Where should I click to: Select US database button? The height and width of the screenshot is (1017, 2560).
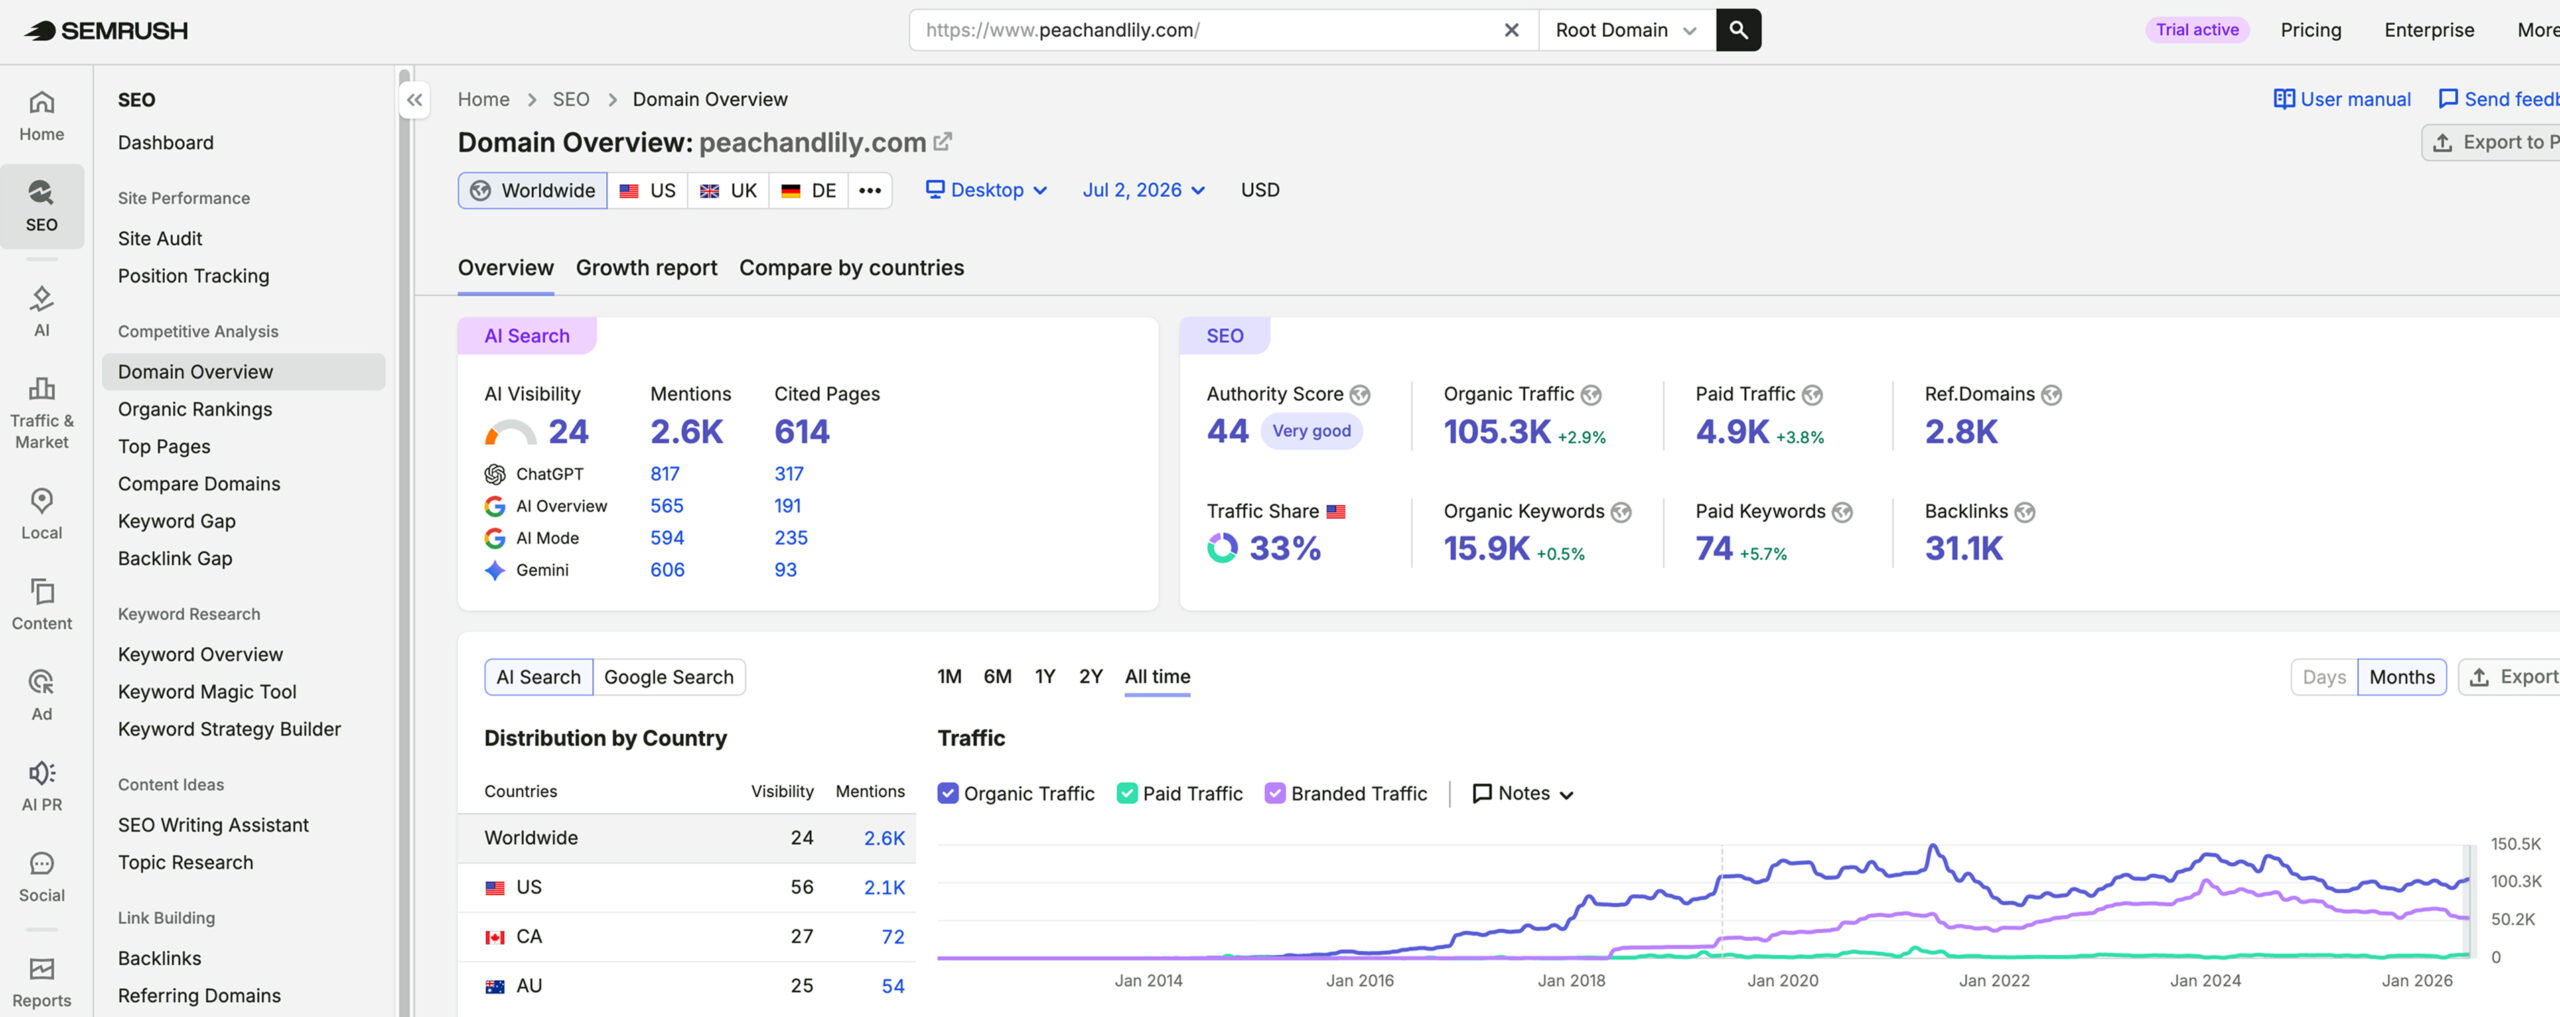click(x=647, y=190)
